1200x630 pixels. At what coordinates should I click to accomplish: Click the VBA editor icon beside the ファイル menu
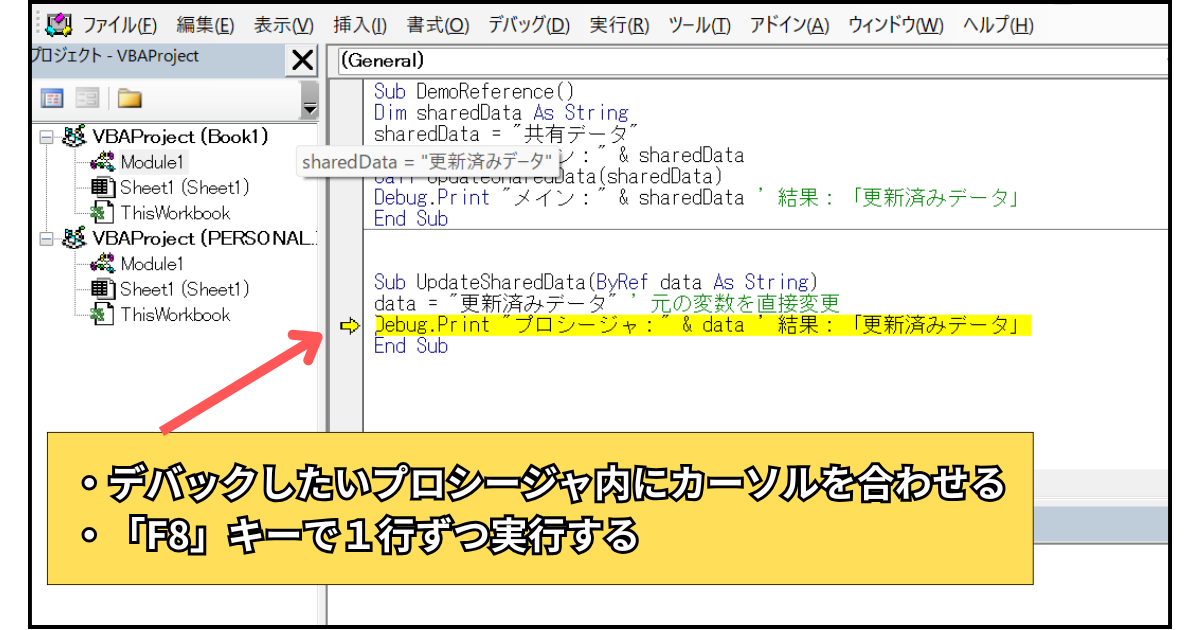59,24
